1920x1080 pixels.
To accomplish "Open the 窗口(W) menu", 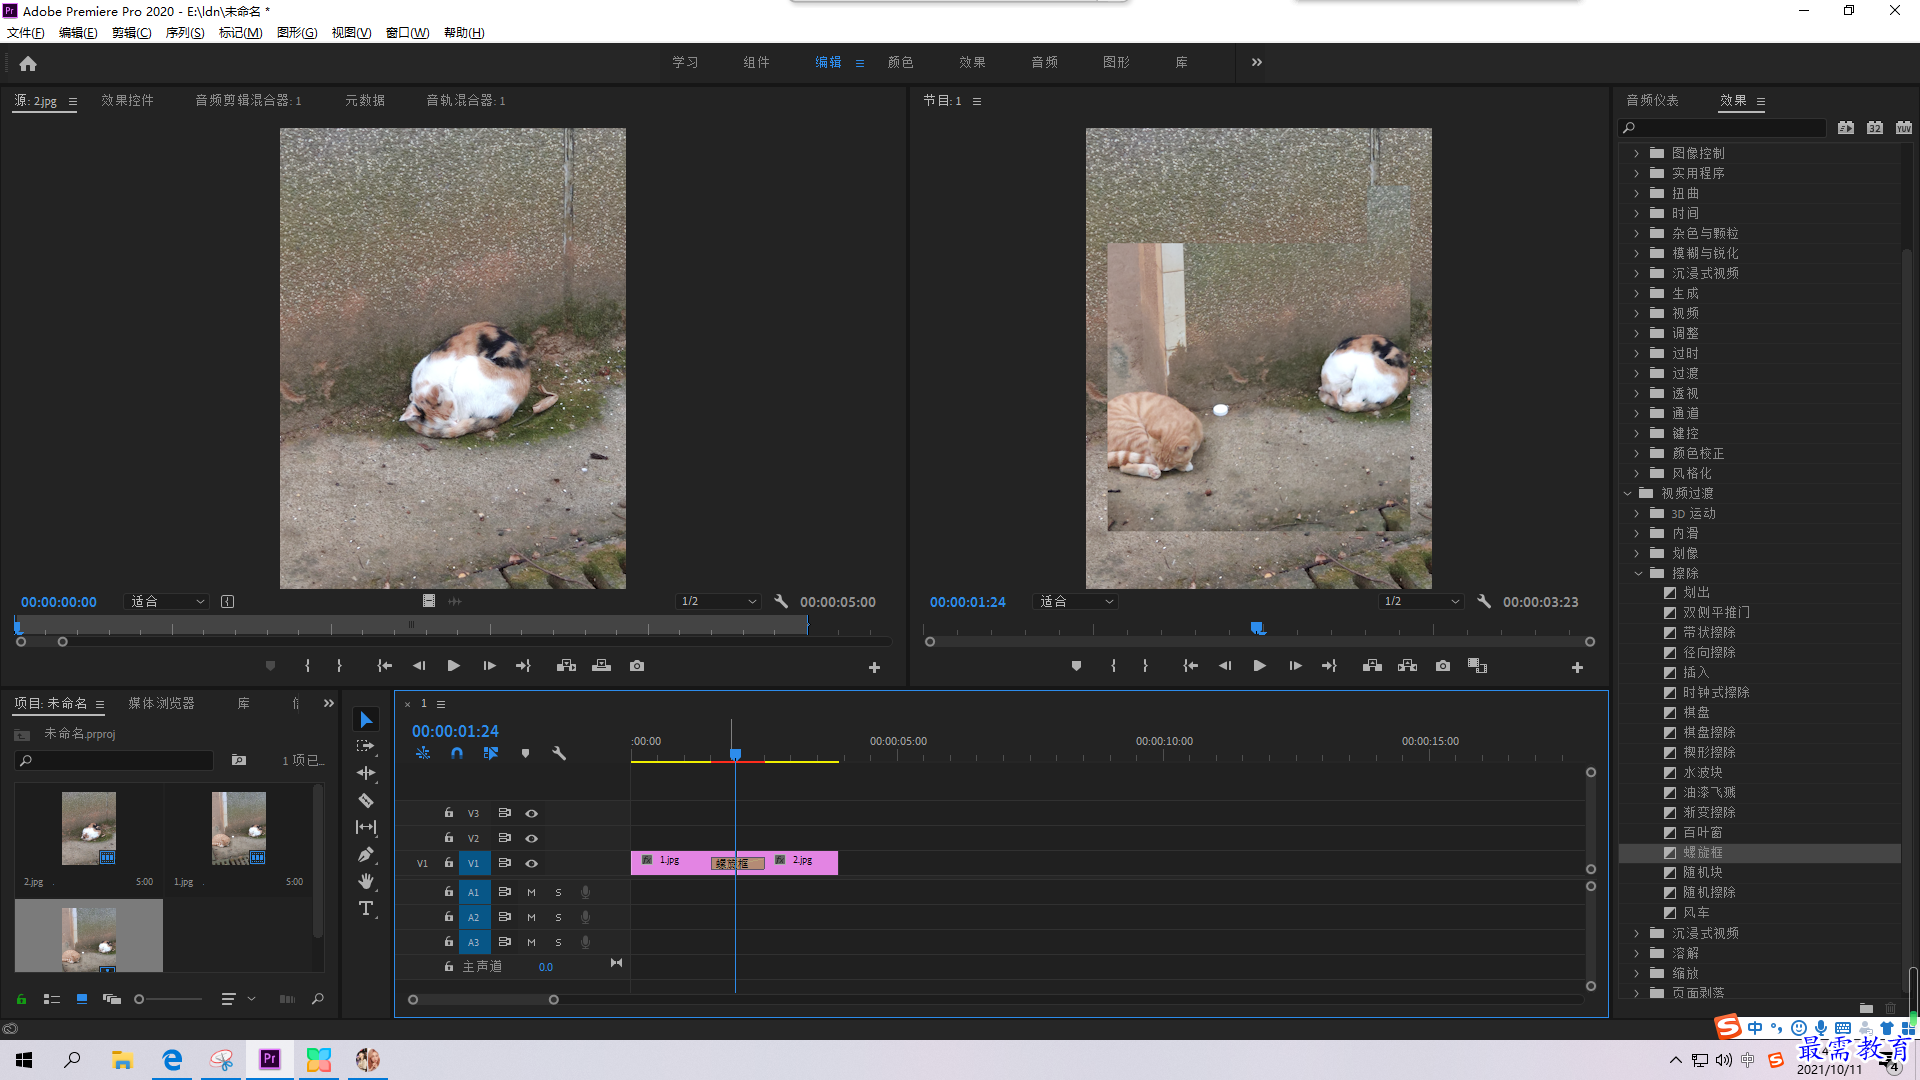I will click(x=407, y=33).
